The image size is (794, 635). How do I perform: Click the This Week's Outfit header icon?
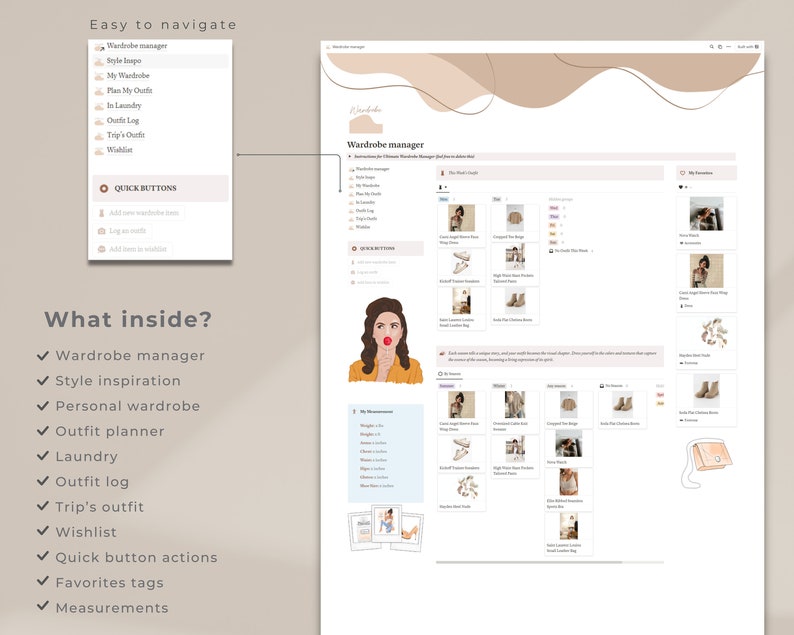442,173
